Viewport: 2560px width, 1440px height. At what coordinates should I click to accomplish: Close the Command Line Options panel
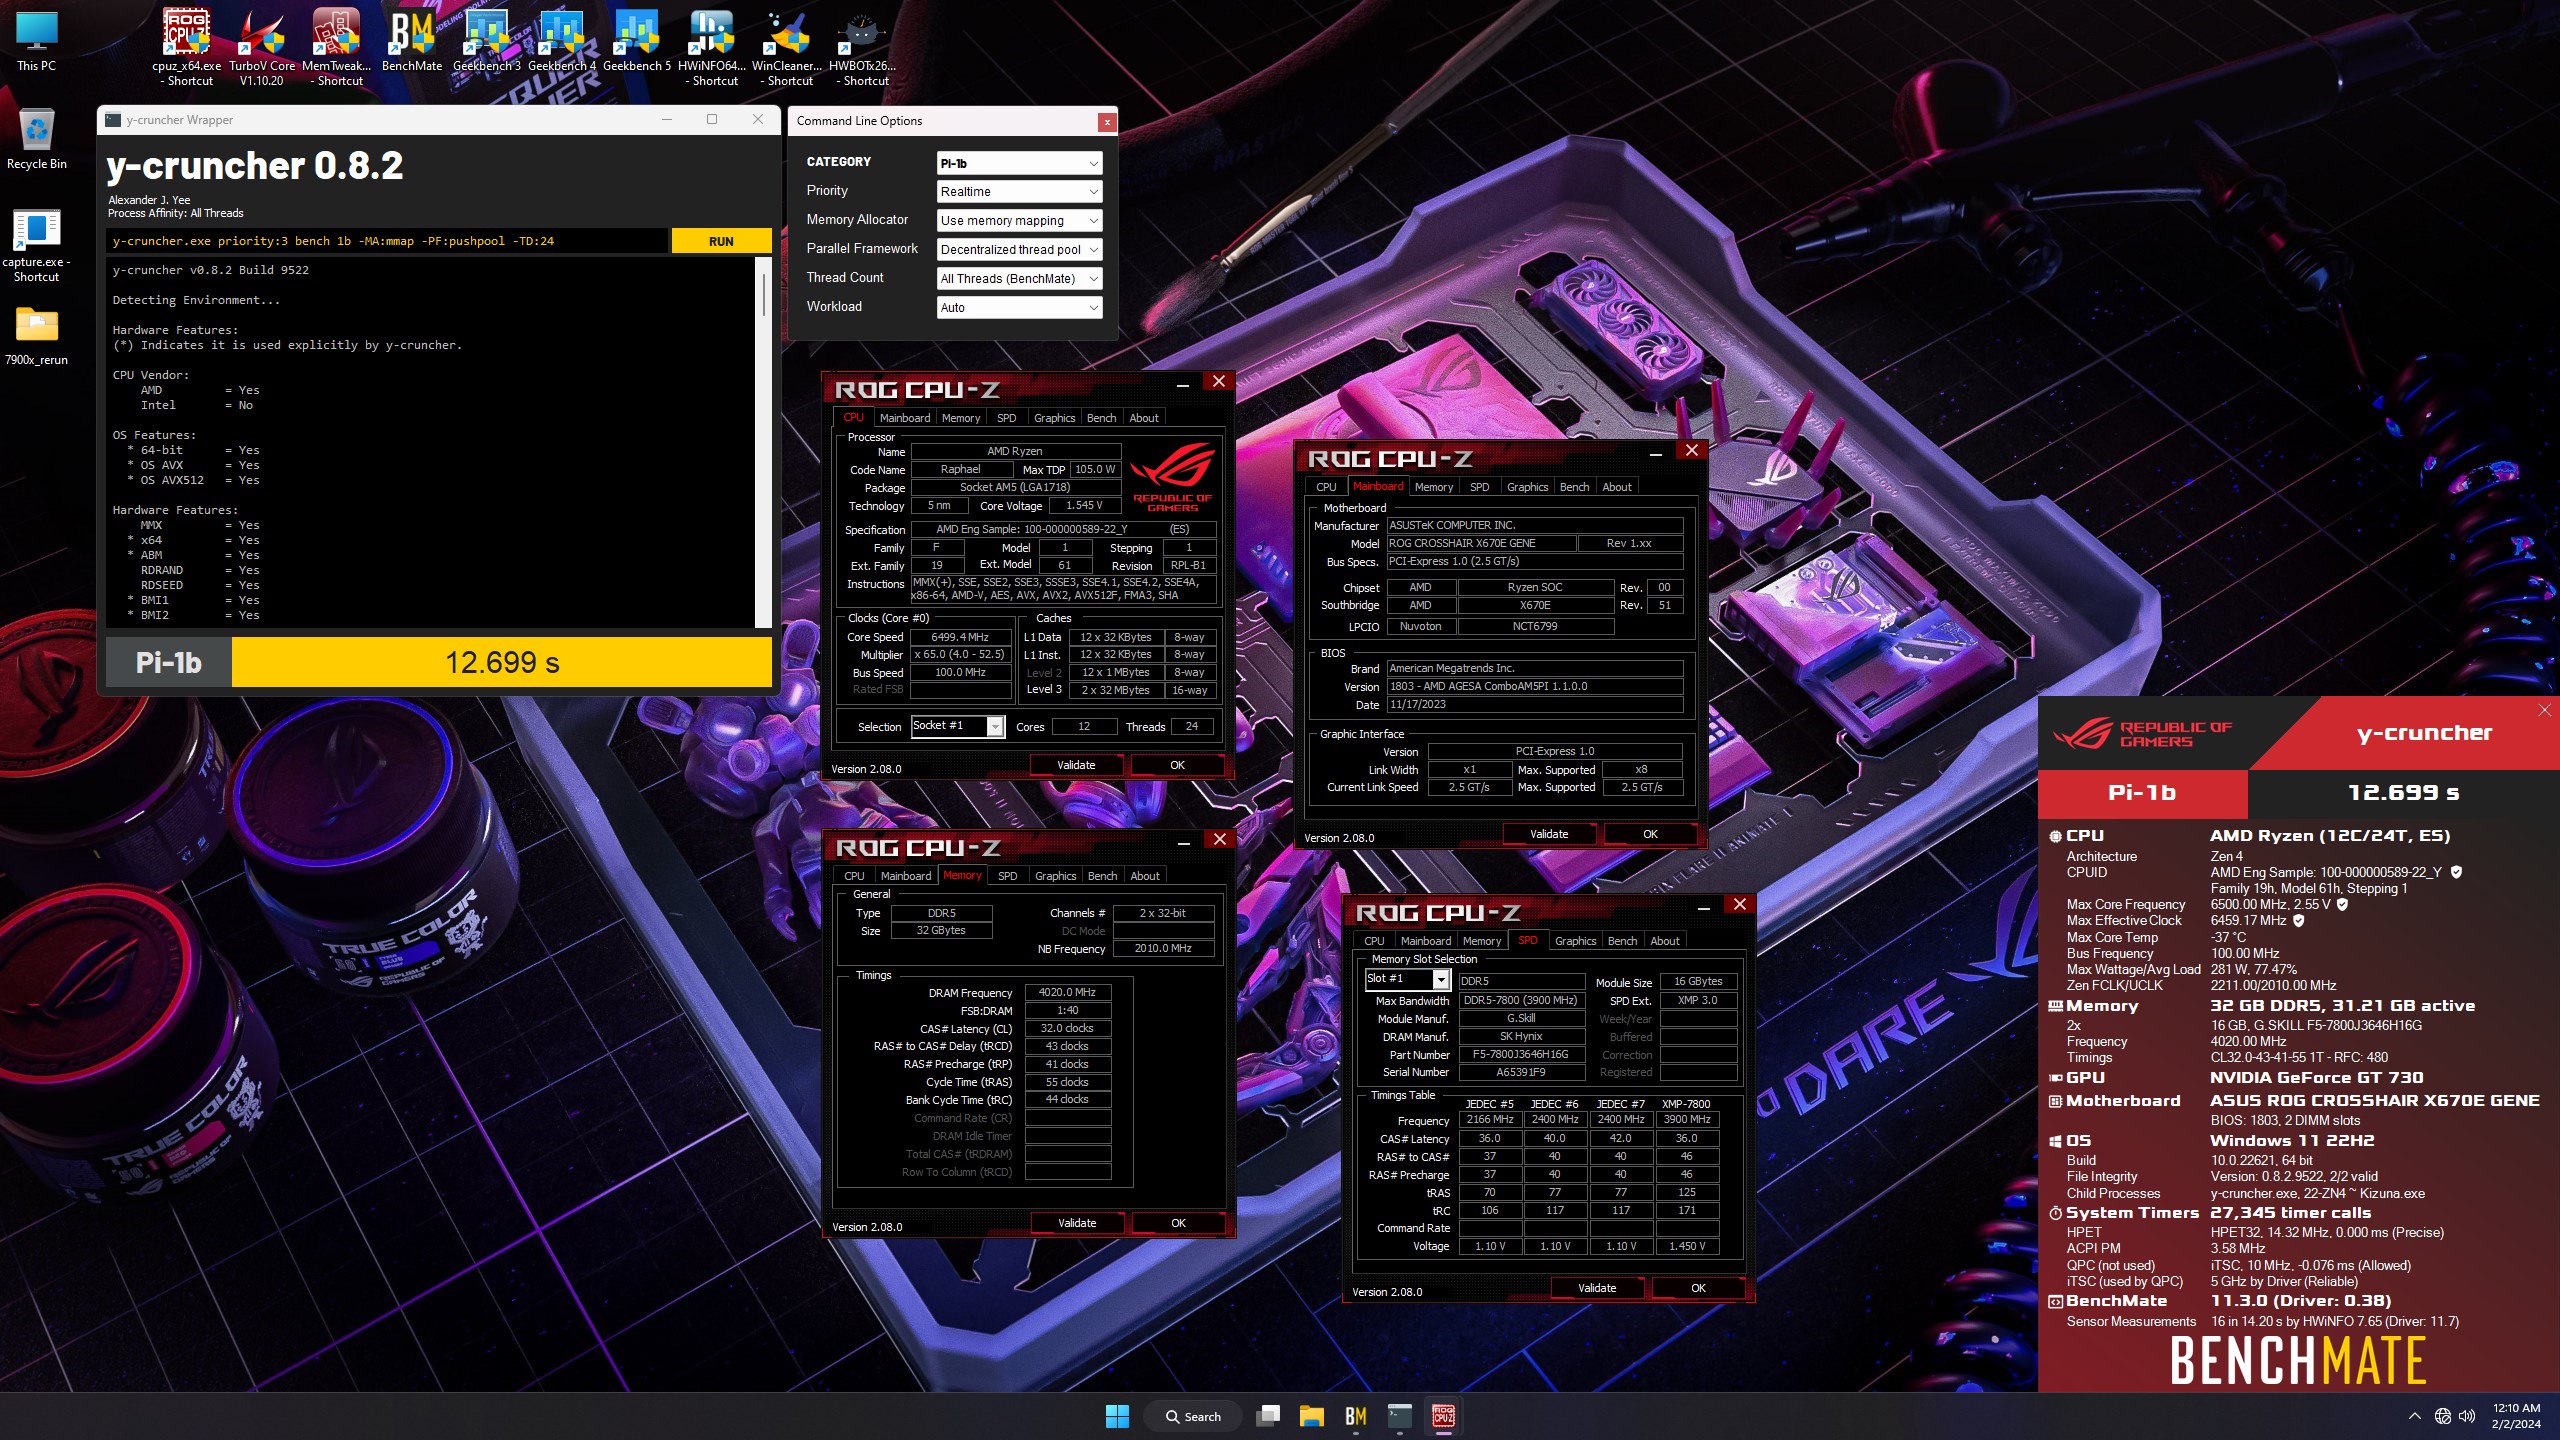coord(1106,122)
